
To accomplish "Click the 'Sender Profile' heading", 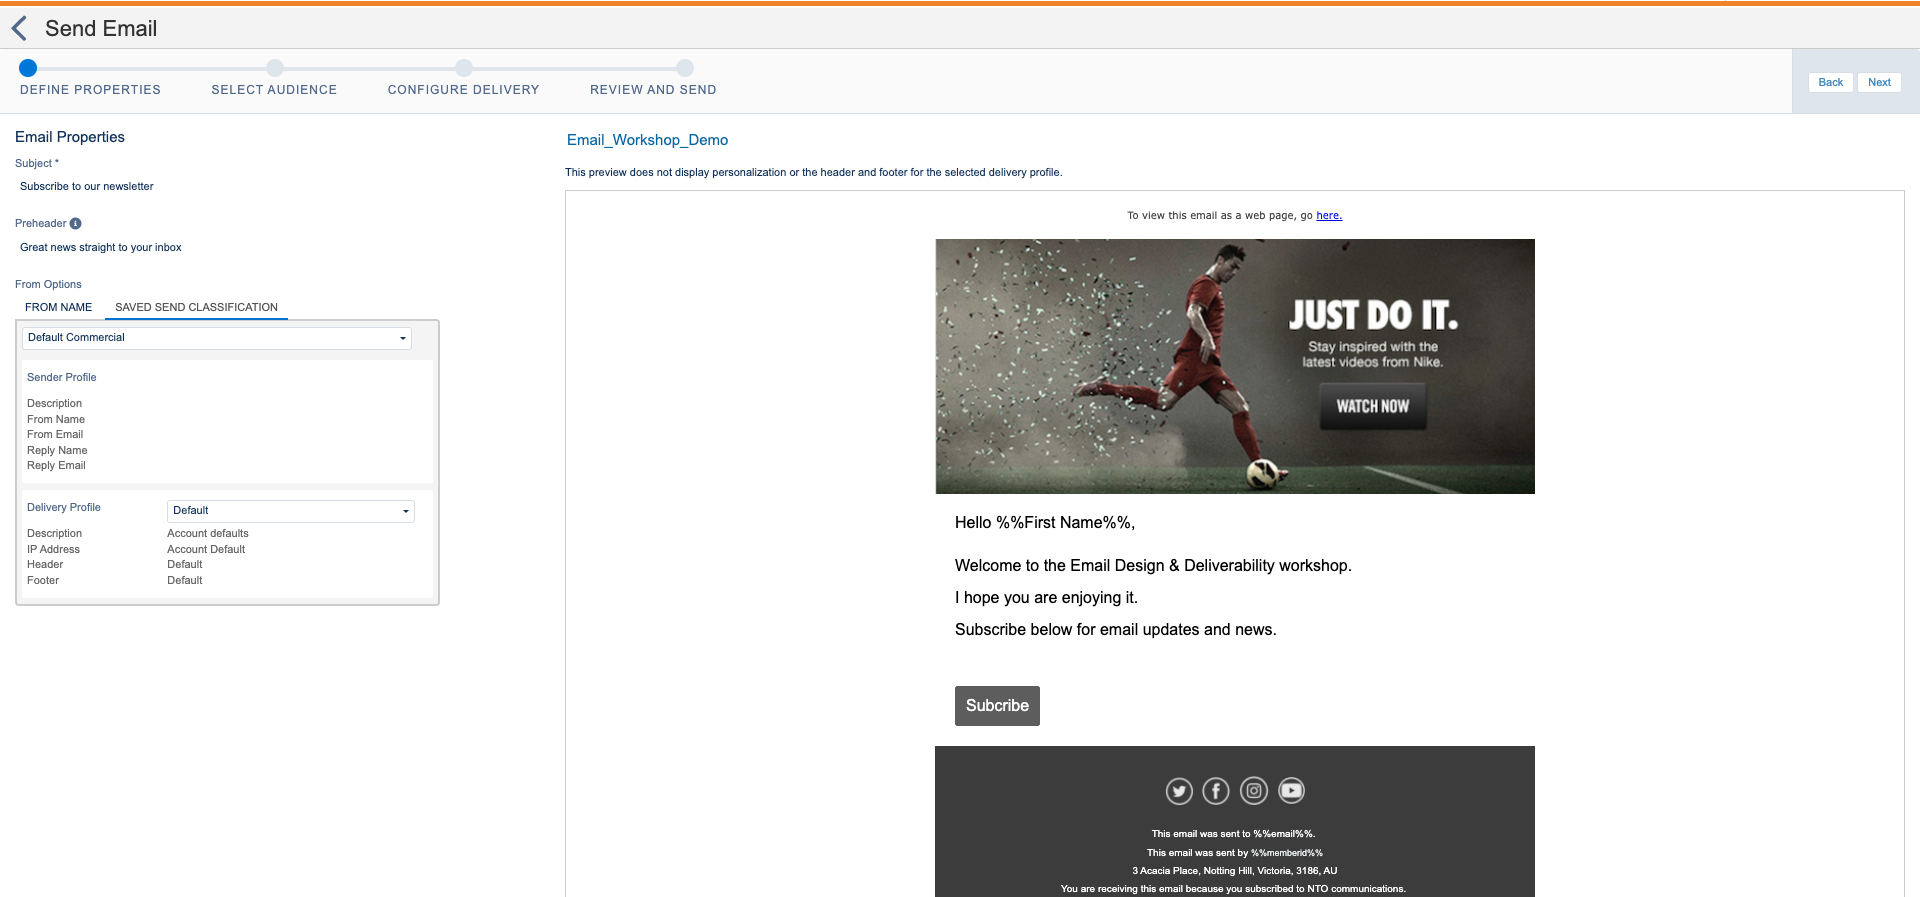I will tap(62, 378).
